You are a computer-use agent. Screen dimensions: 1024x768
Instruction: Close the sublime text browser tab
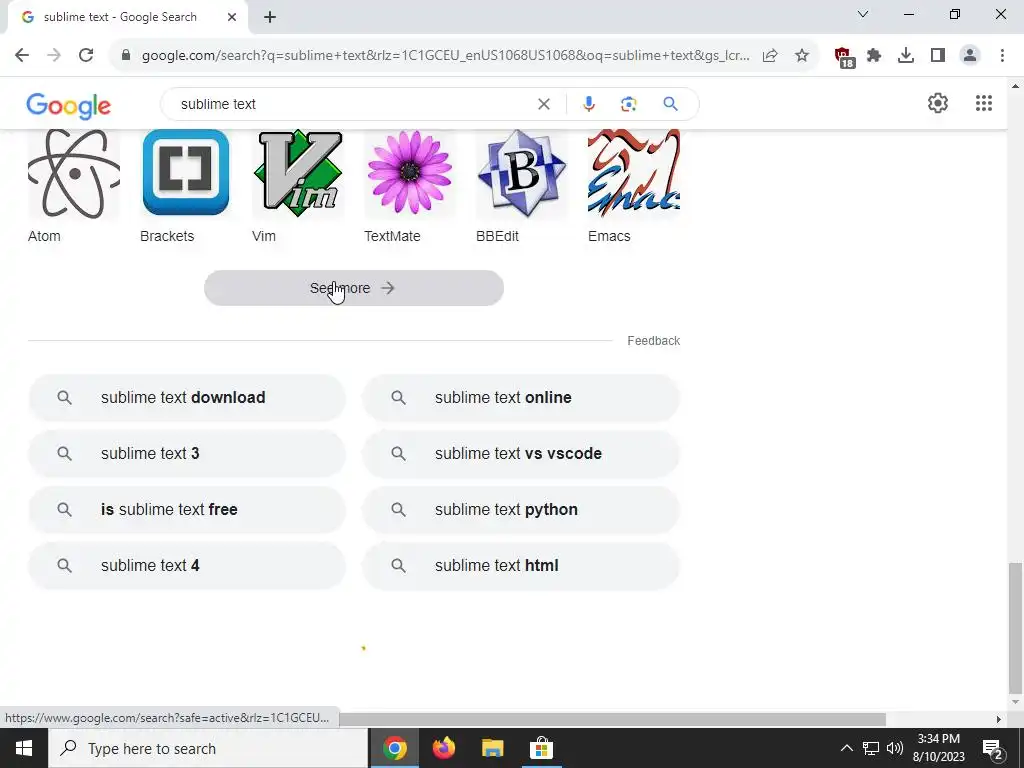coord(231,17)
